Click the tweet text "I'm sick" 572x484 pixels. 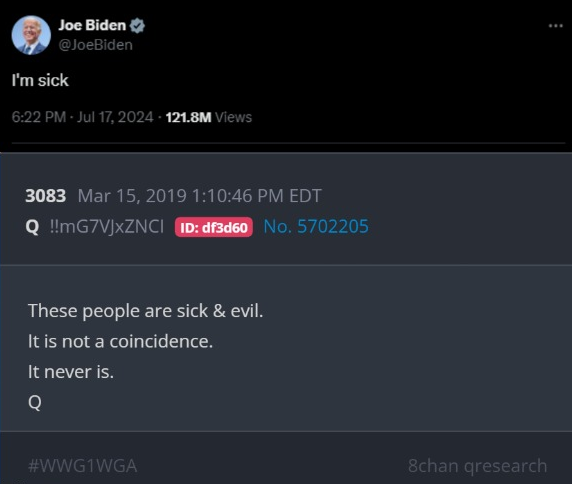tap(40, 80)
